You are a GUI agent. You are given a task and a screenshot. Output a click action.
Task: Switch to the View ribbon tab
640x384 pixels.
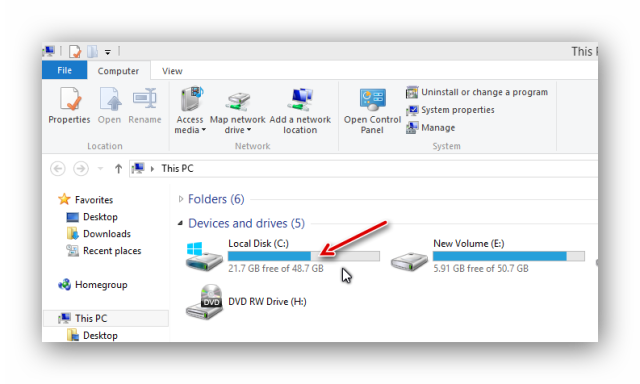172,71
